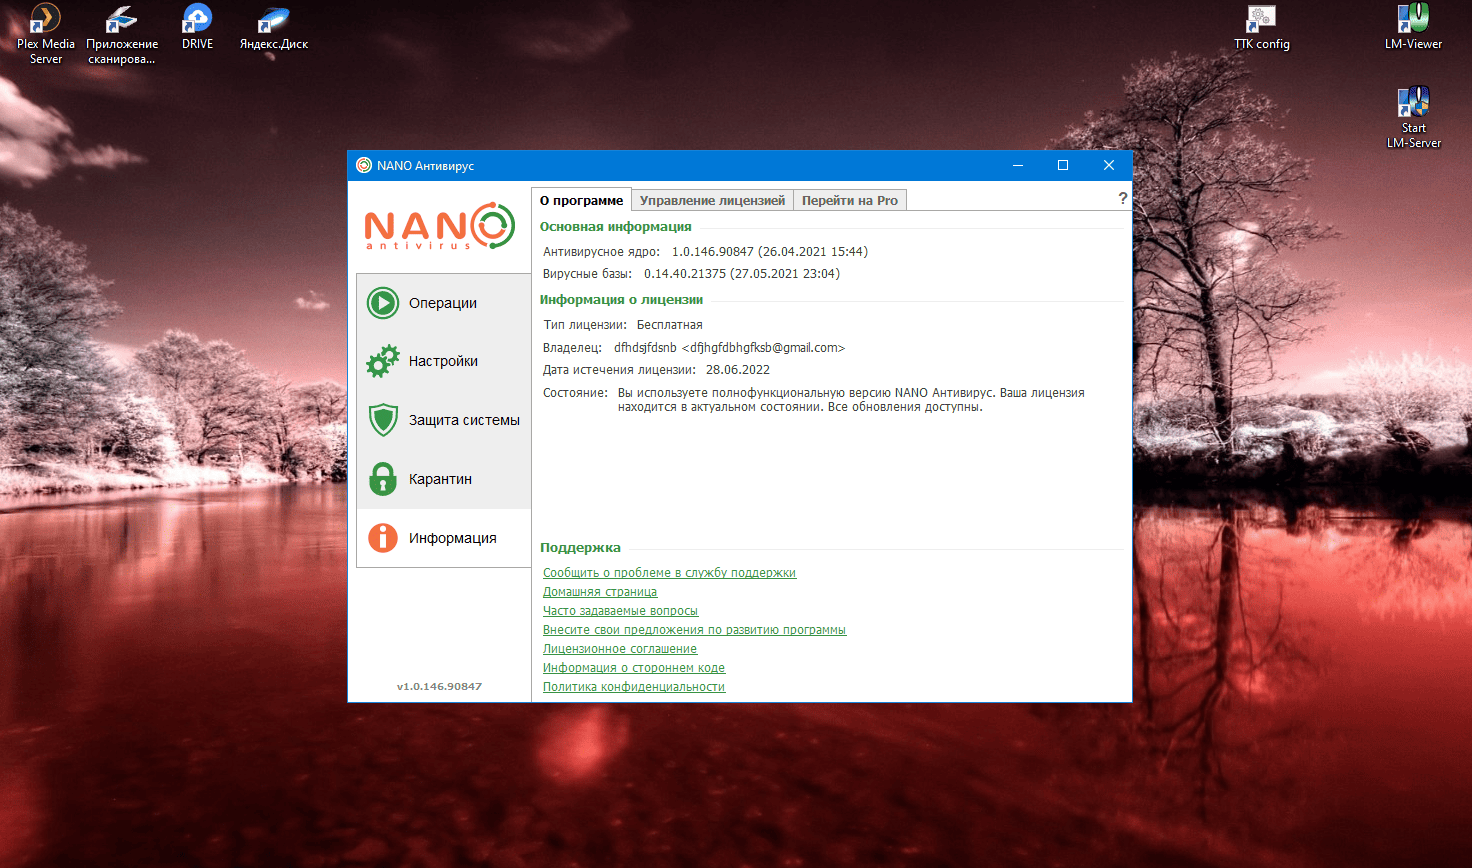This screenshot has height=868, width=1472.
Task: Select the Plex Media Server desktop icon
Action: [45, 34]
